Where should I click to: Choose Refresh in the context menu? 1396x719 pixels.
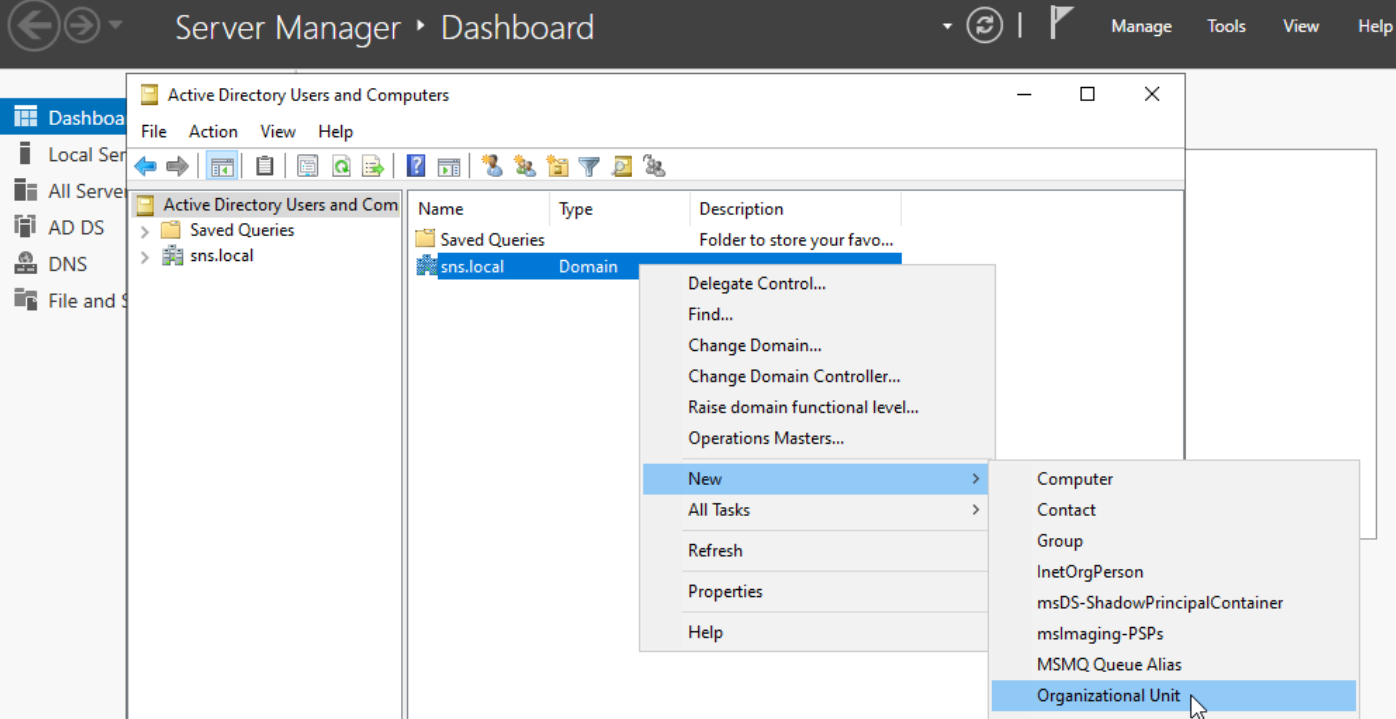pos(817,550)
